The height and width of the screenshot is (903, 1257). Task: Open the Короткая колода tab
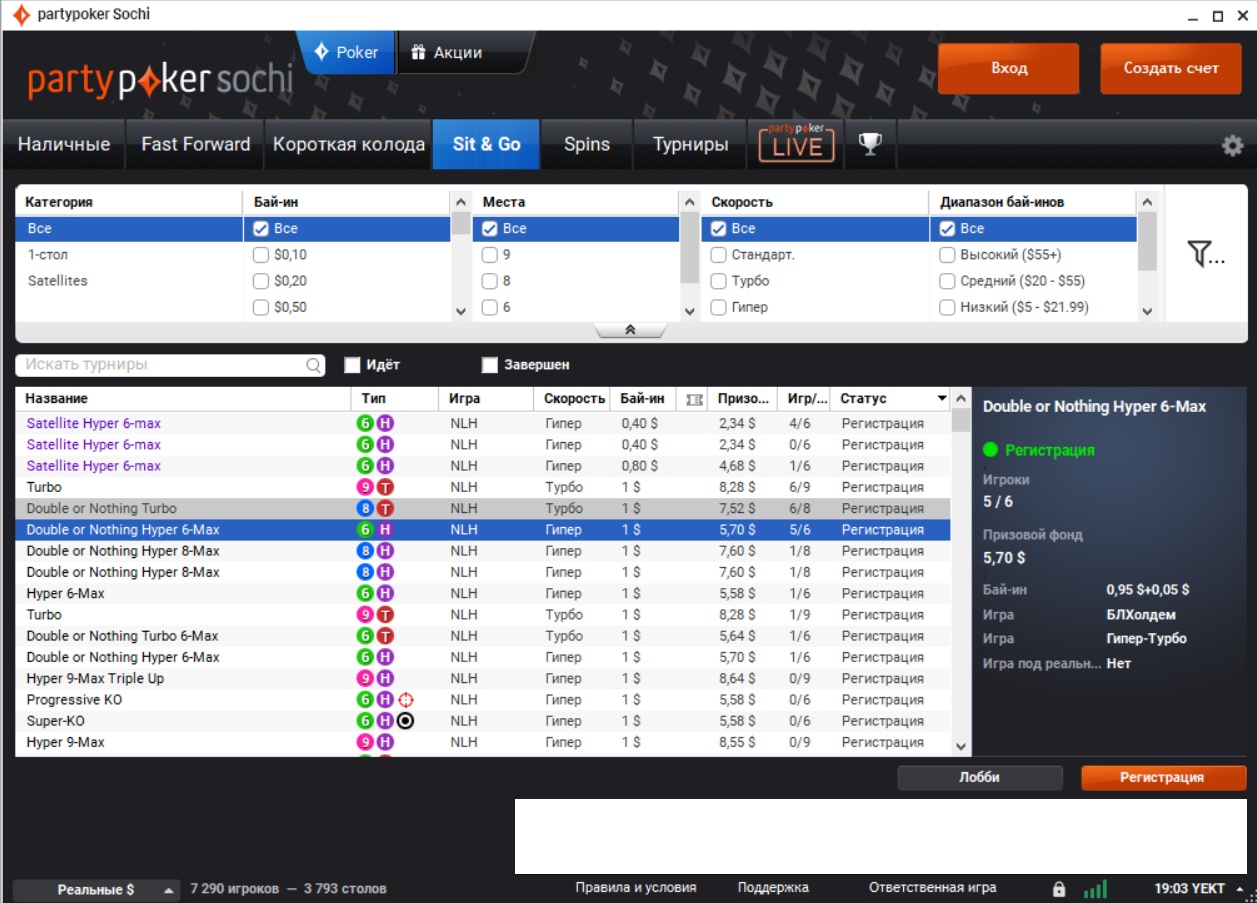tap(349, 144)
